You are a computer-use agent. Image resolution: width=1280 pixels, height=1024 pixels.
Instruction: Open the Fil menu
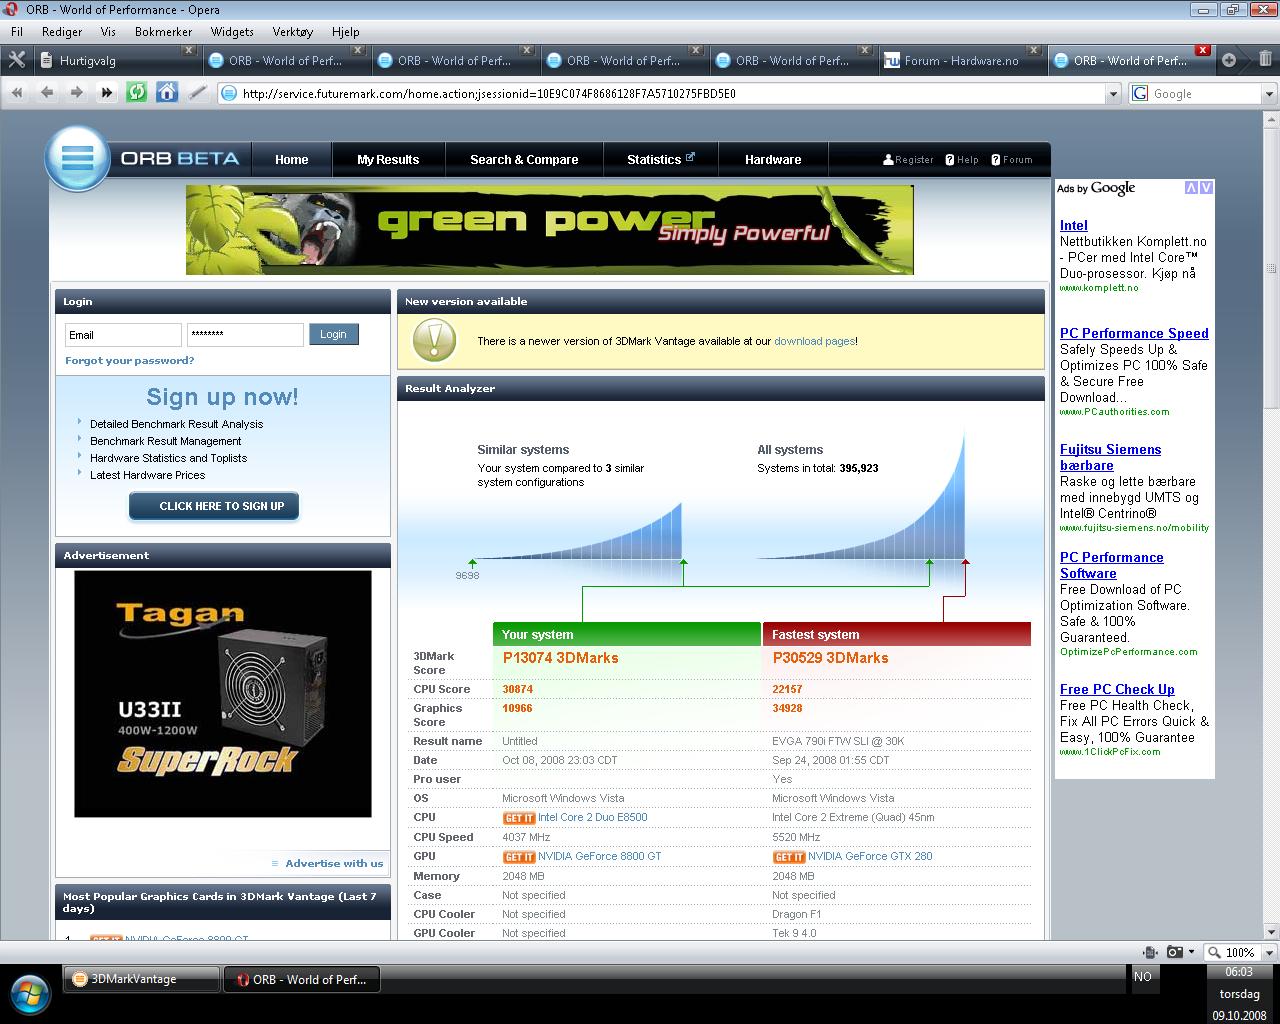click(x=17, y=32)
